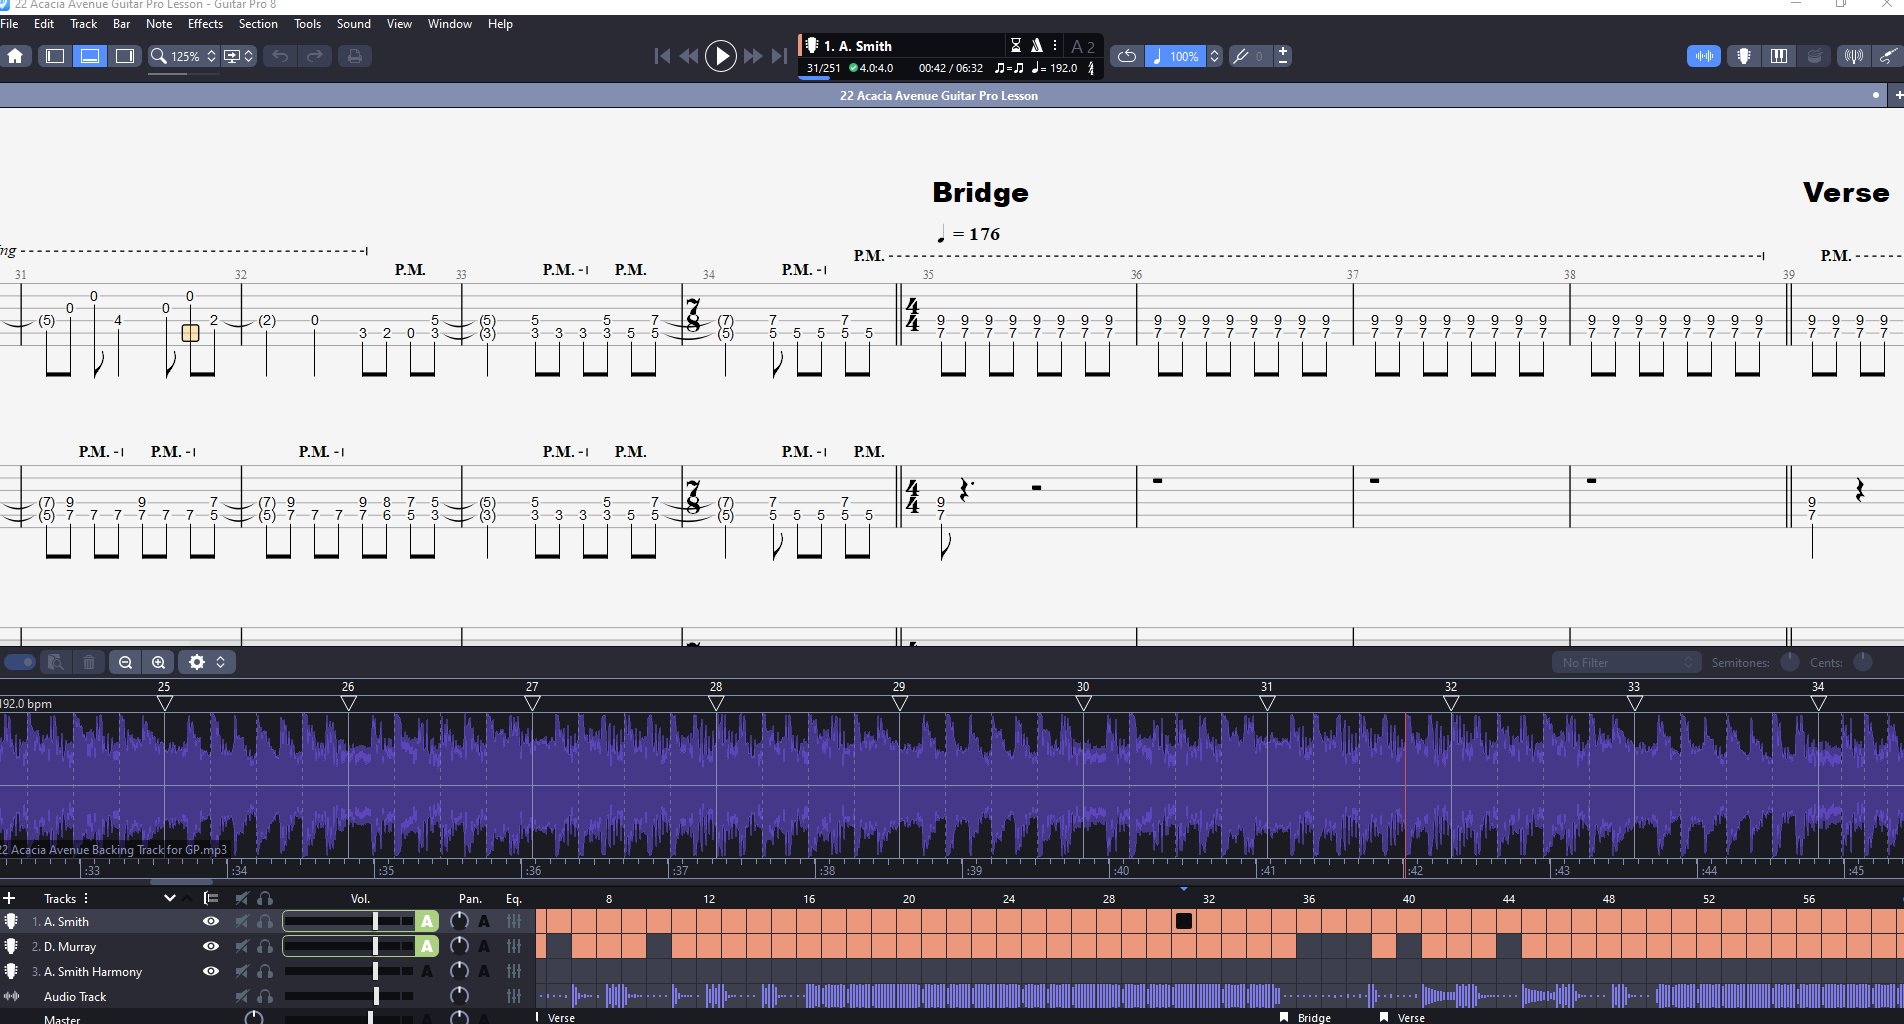Open the Section menu
The width and height of the screenshot is (1904, 1024).
click(x=258, y=24)
